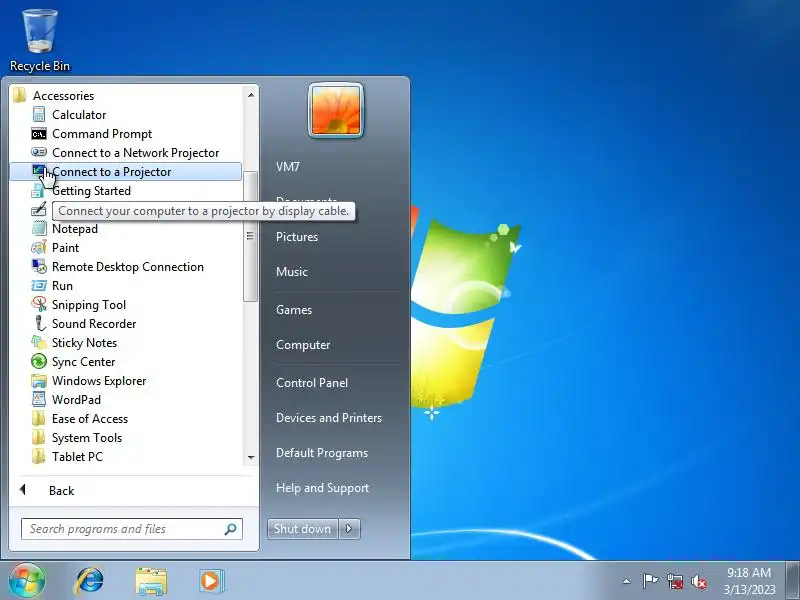Collapse the Accessories folder
This screenshot has width=800, height=600.
64,96
